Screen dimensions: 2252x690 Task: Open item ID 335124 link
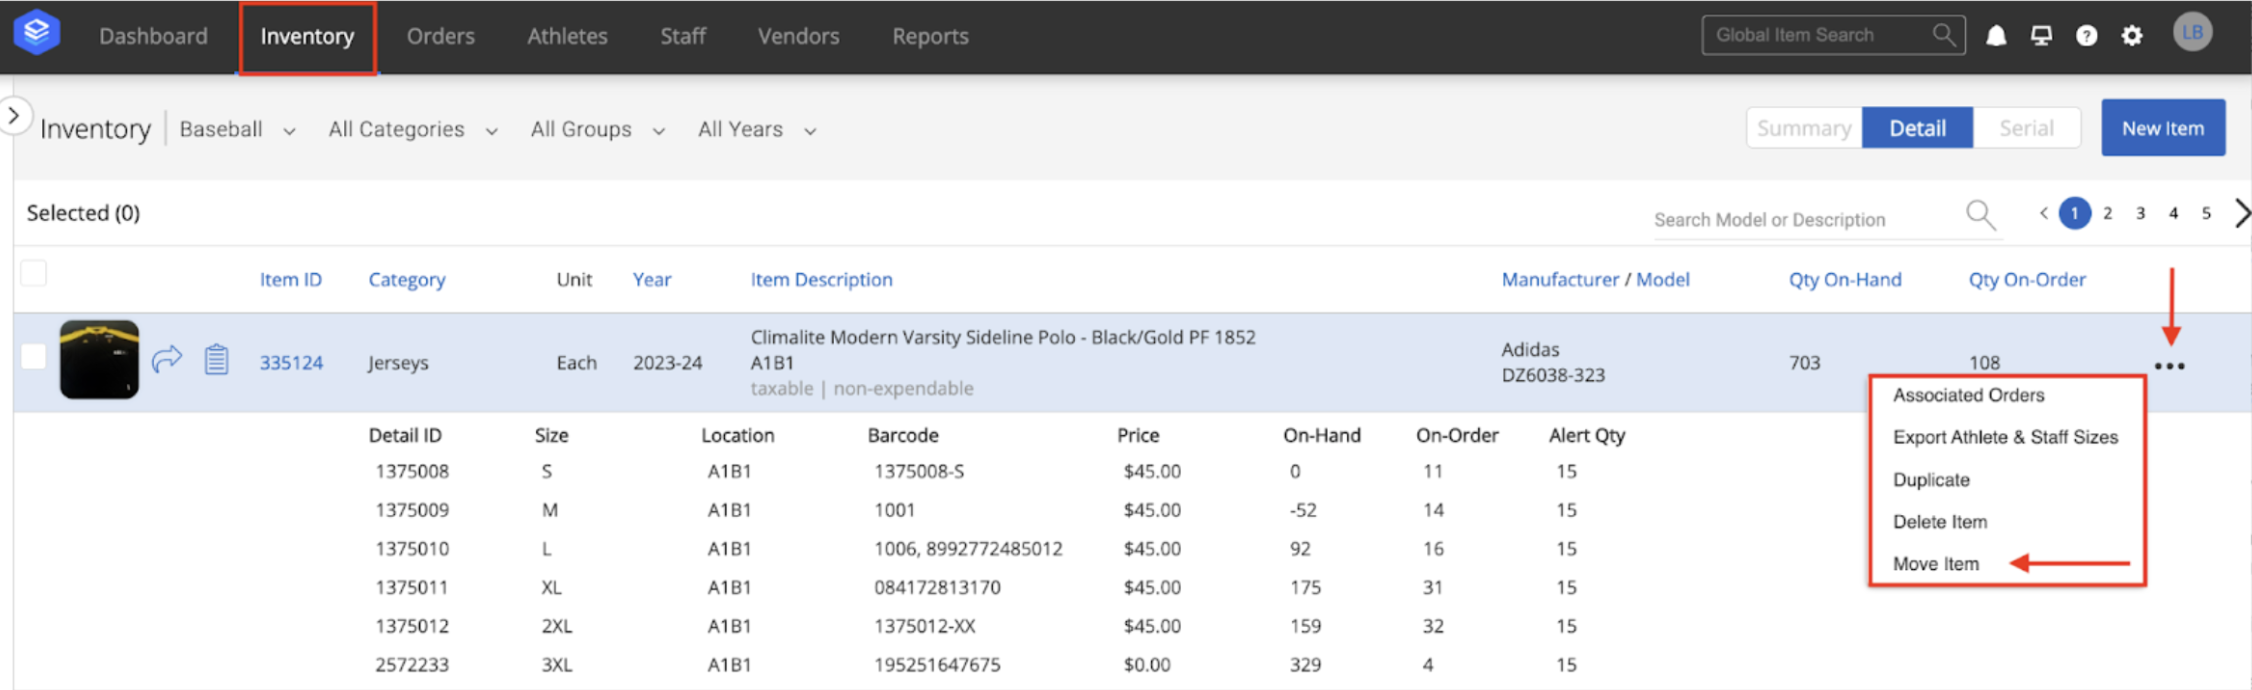(291, 362)
